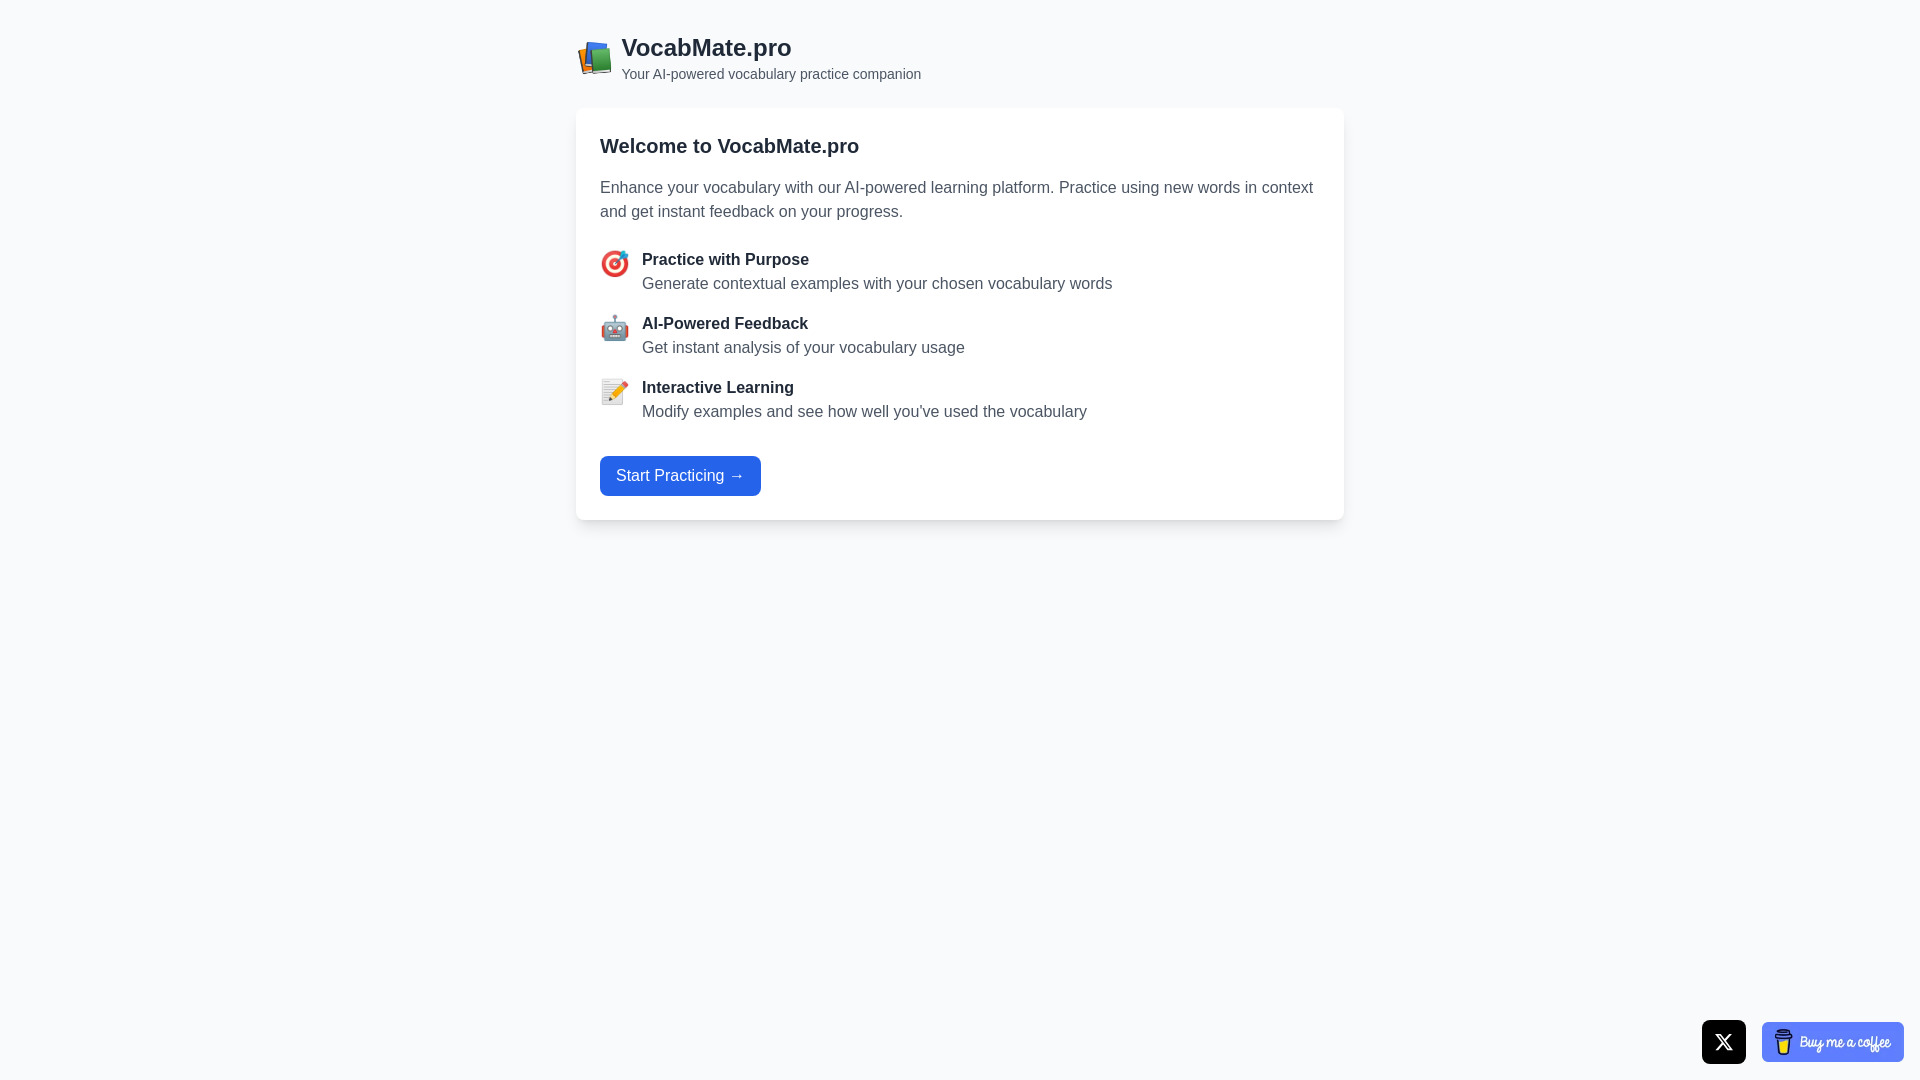Click the "Modify examples" description text
Screen dimensions: 1920x1080
click(863, 412)
